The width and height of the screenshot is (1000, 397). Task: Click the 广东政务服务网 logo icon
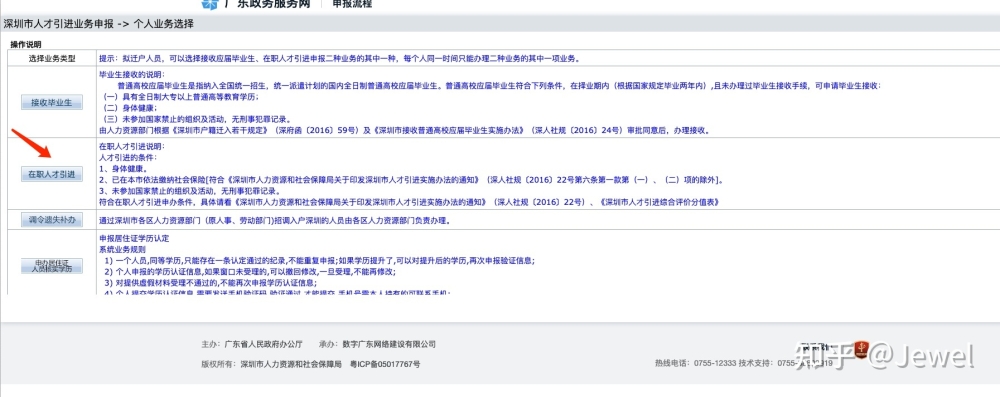tap(210, 4)
